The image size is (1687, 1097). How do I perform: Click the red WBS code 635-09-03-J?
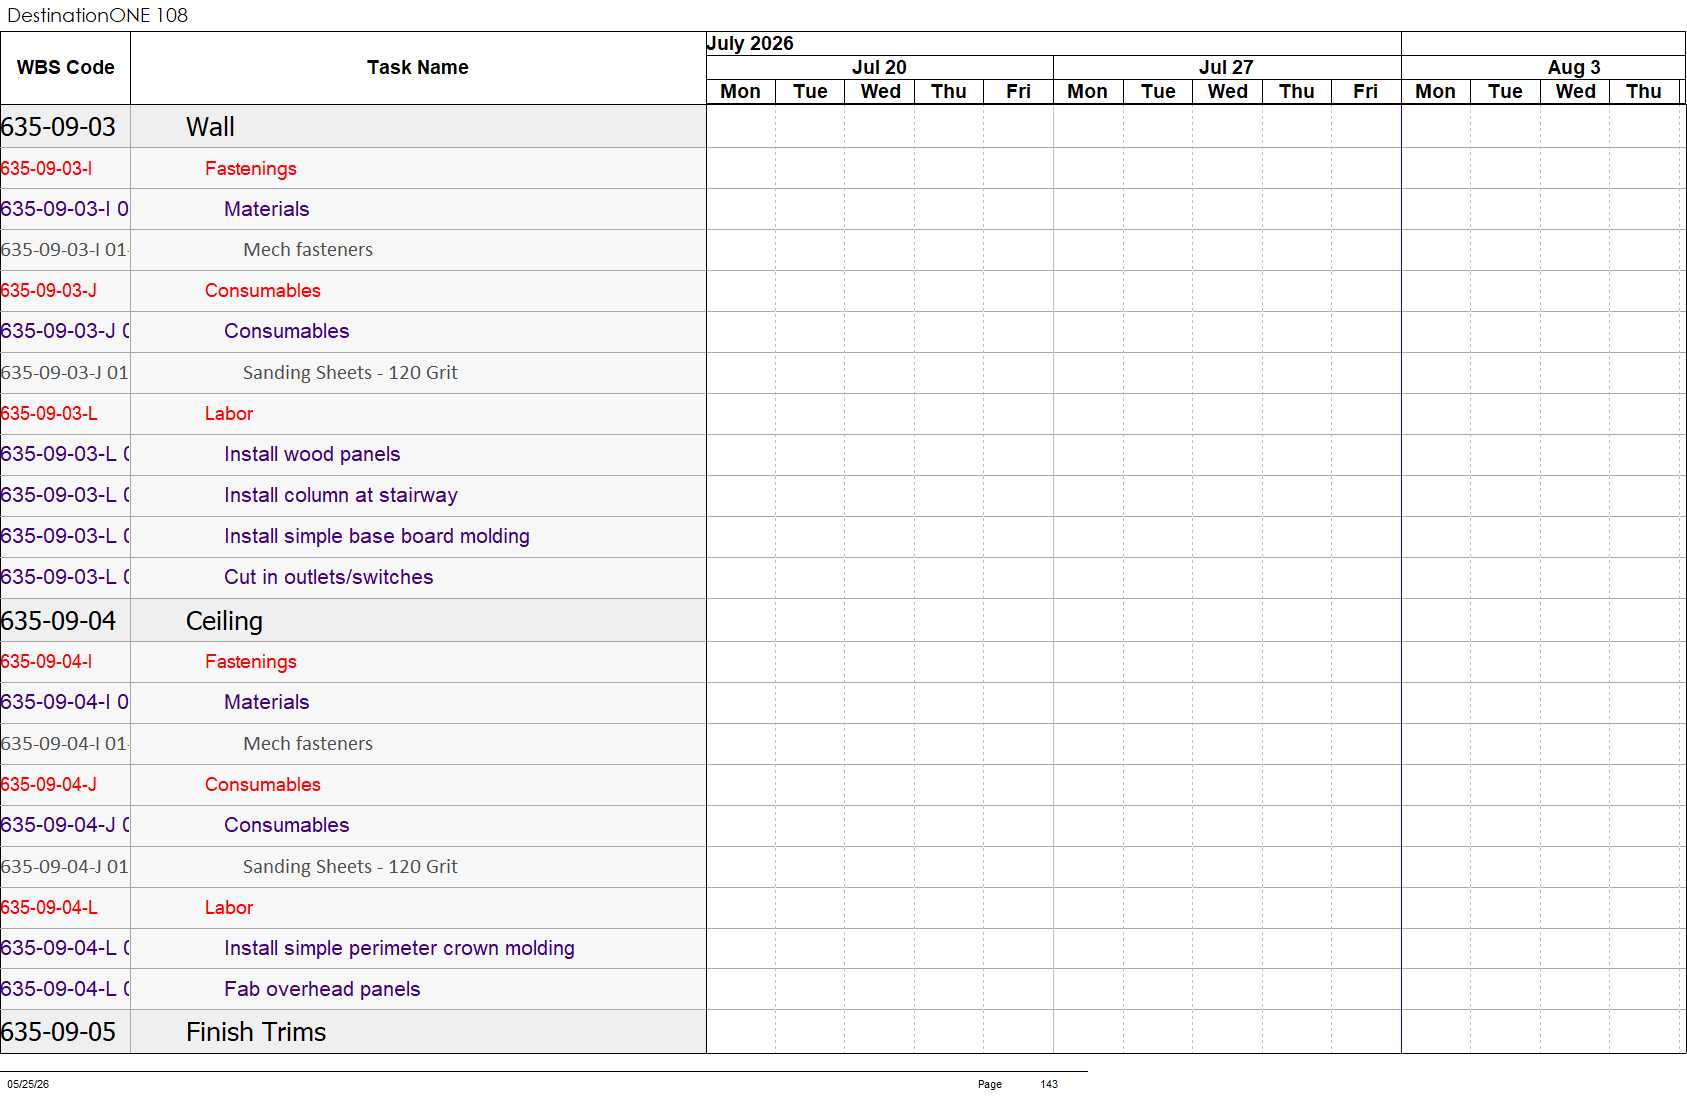[48, 291]
